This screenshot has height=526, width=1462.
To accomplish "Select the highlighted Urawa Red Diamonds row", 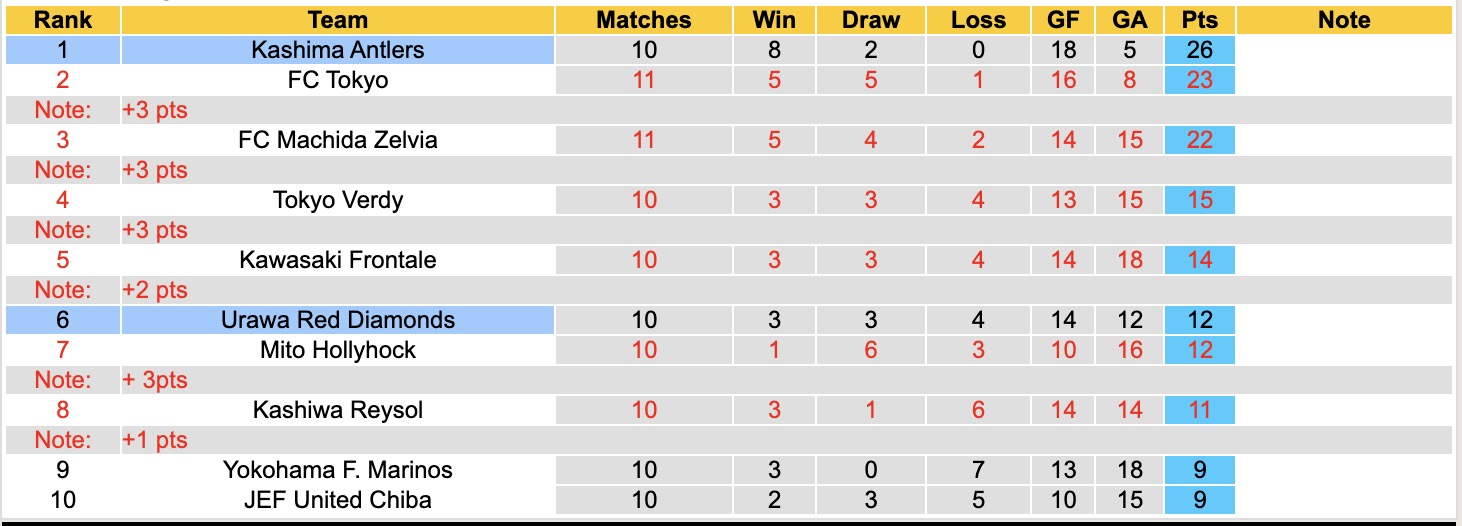I will (338, 320).
